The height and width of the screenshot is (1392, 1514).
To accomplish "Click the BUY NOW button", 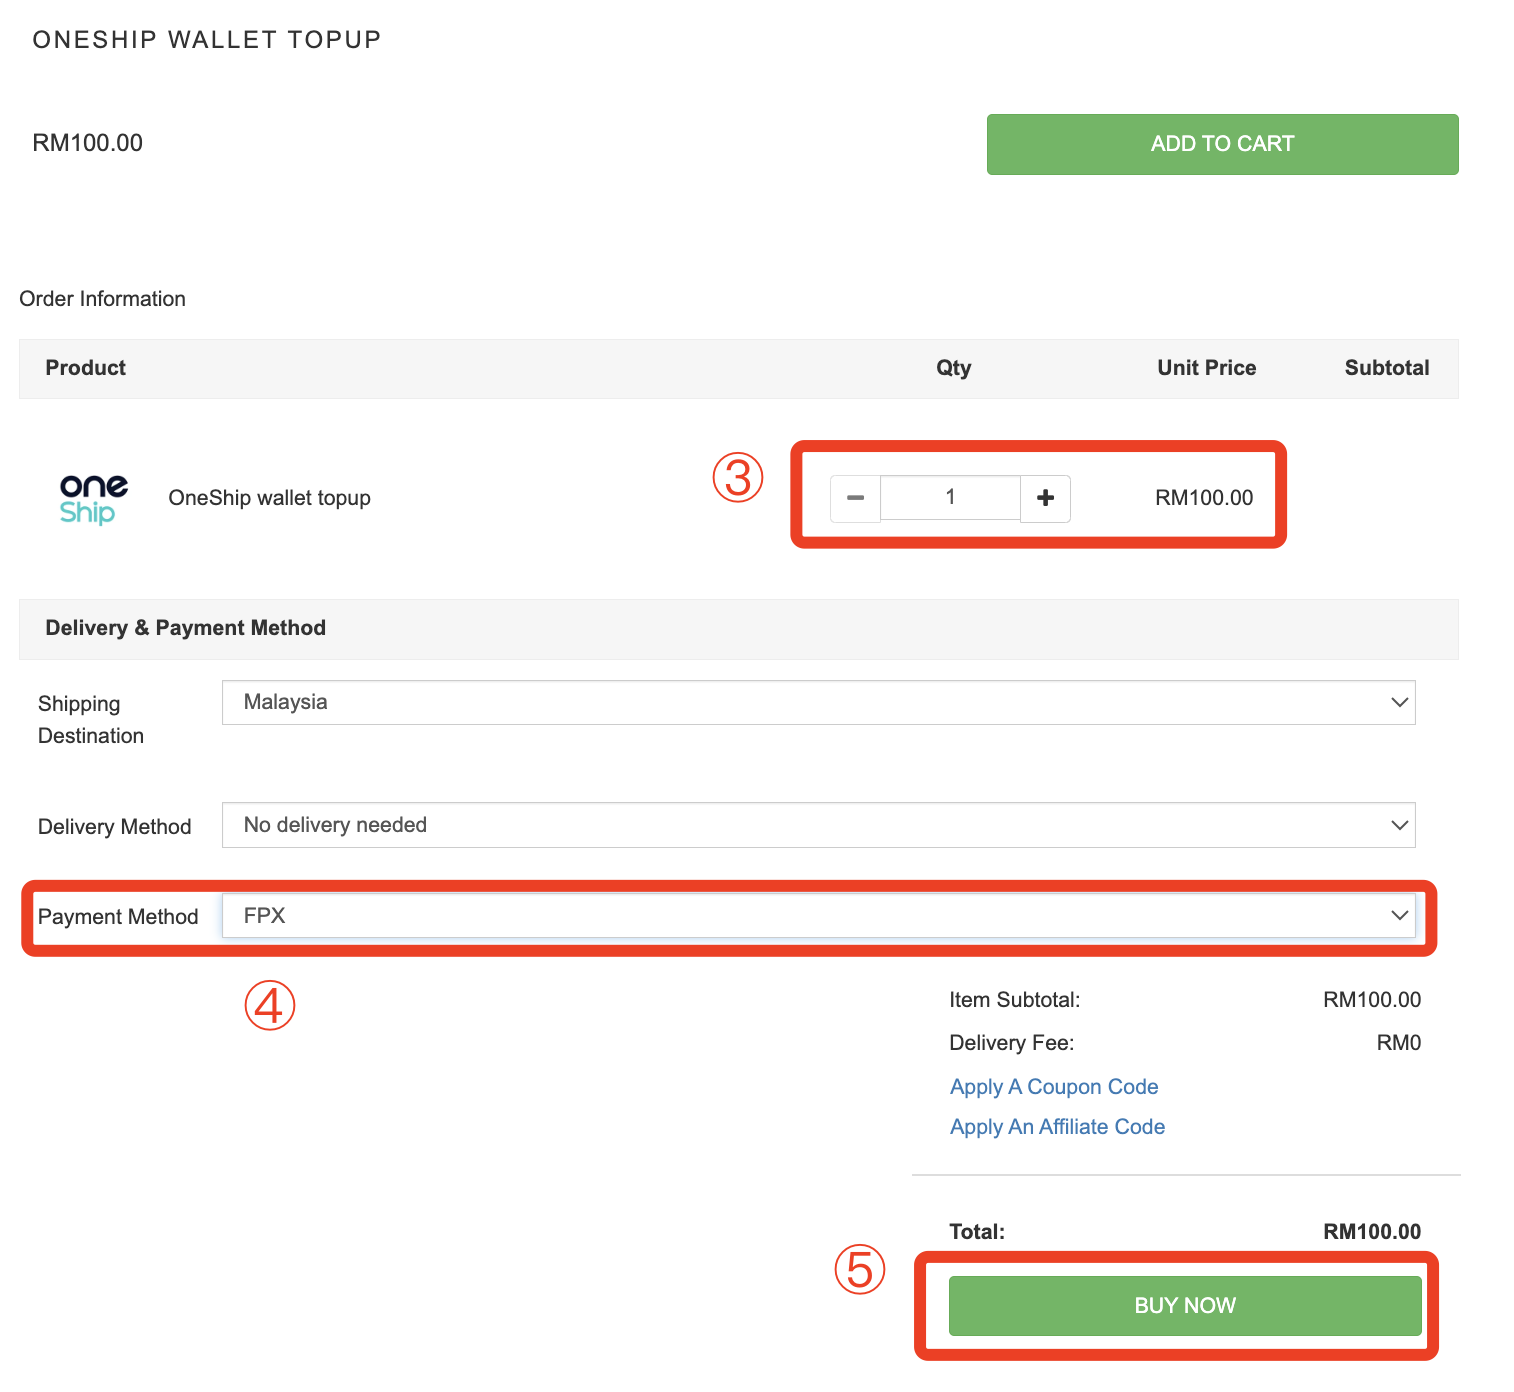I will tap(1185, 1306).
